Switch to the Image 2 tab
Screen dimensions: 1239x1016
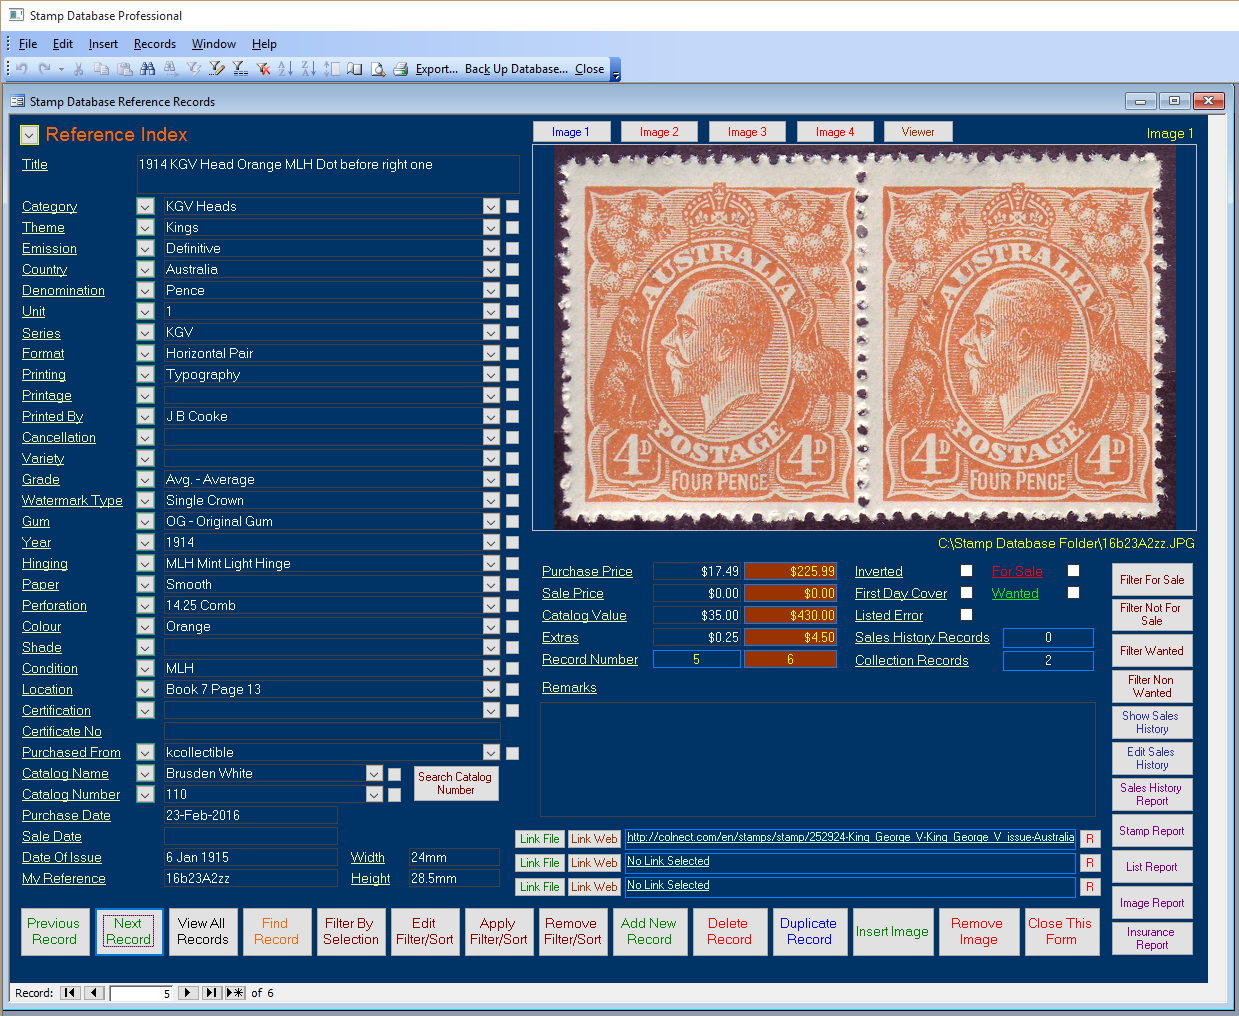(659, 132)
